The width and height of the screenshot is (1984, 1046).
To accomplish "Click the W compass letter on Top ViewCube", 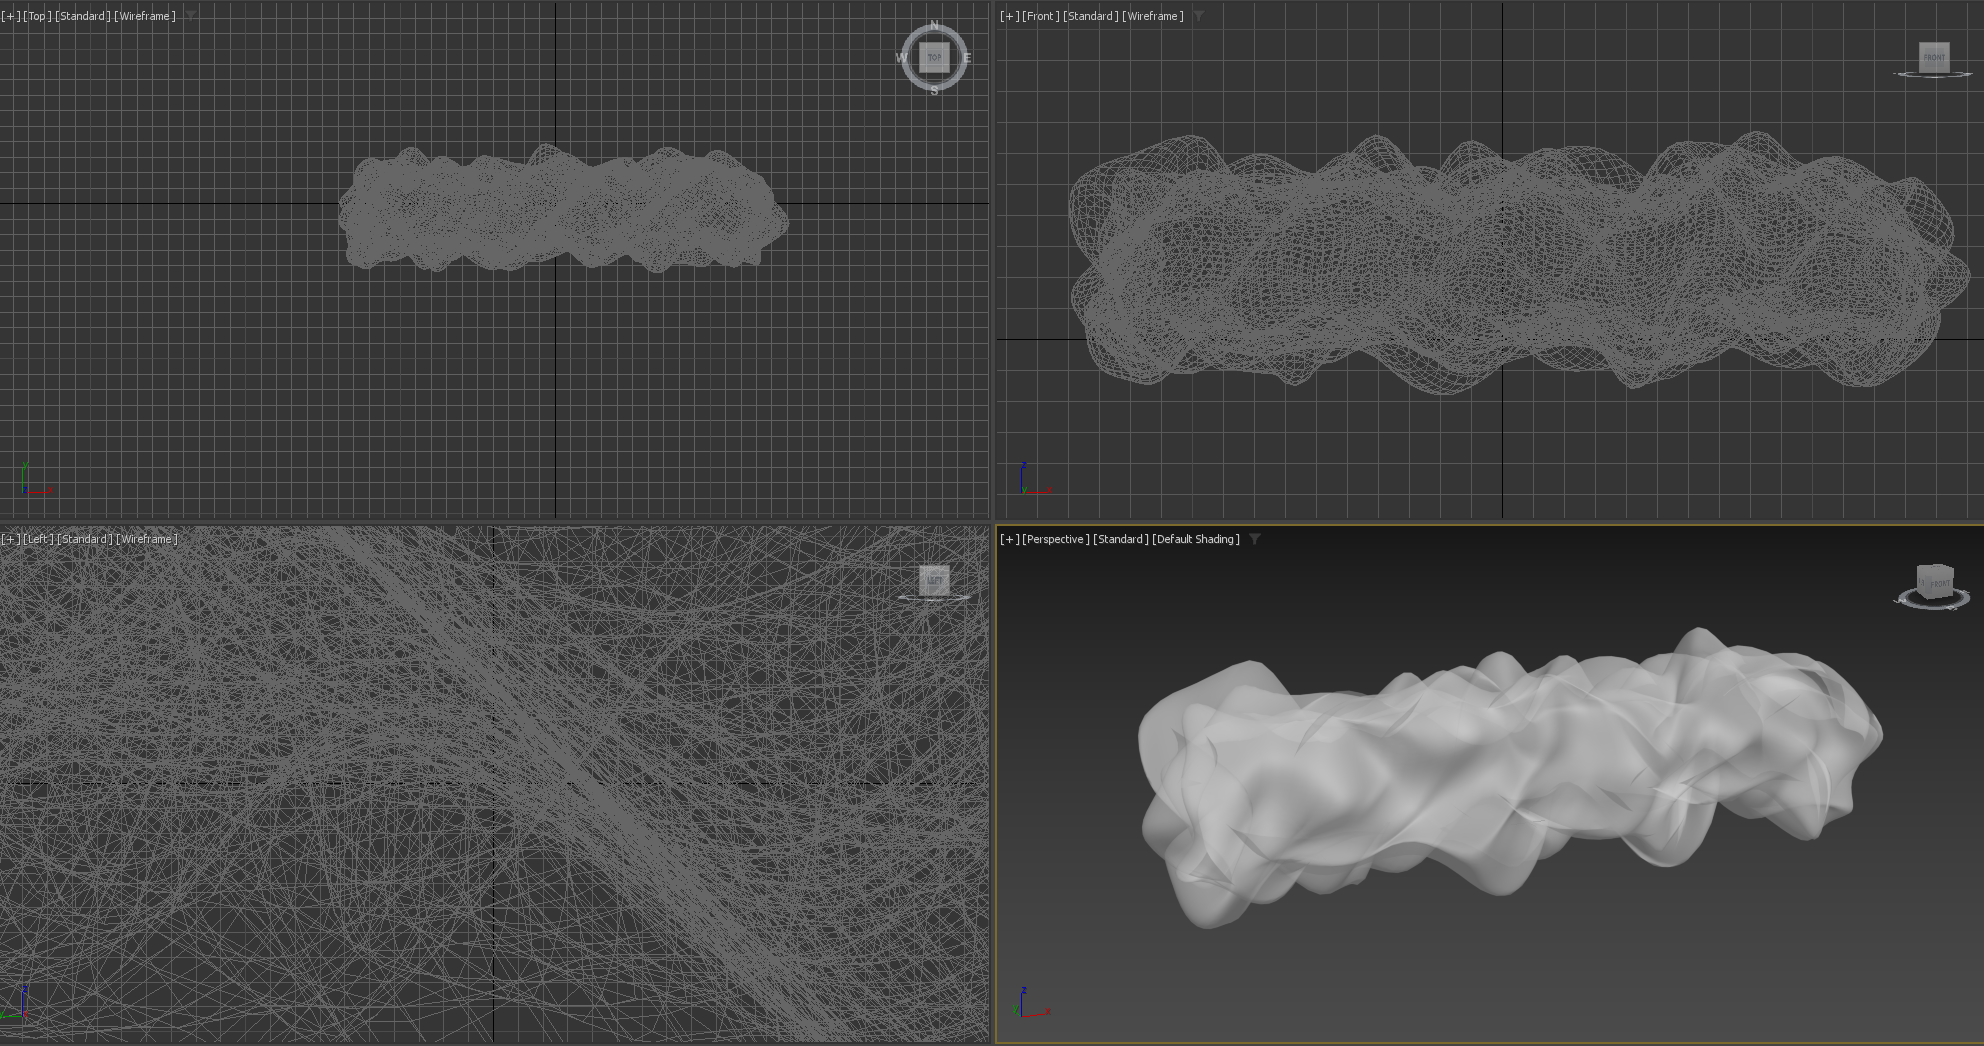I will point(902,58).
